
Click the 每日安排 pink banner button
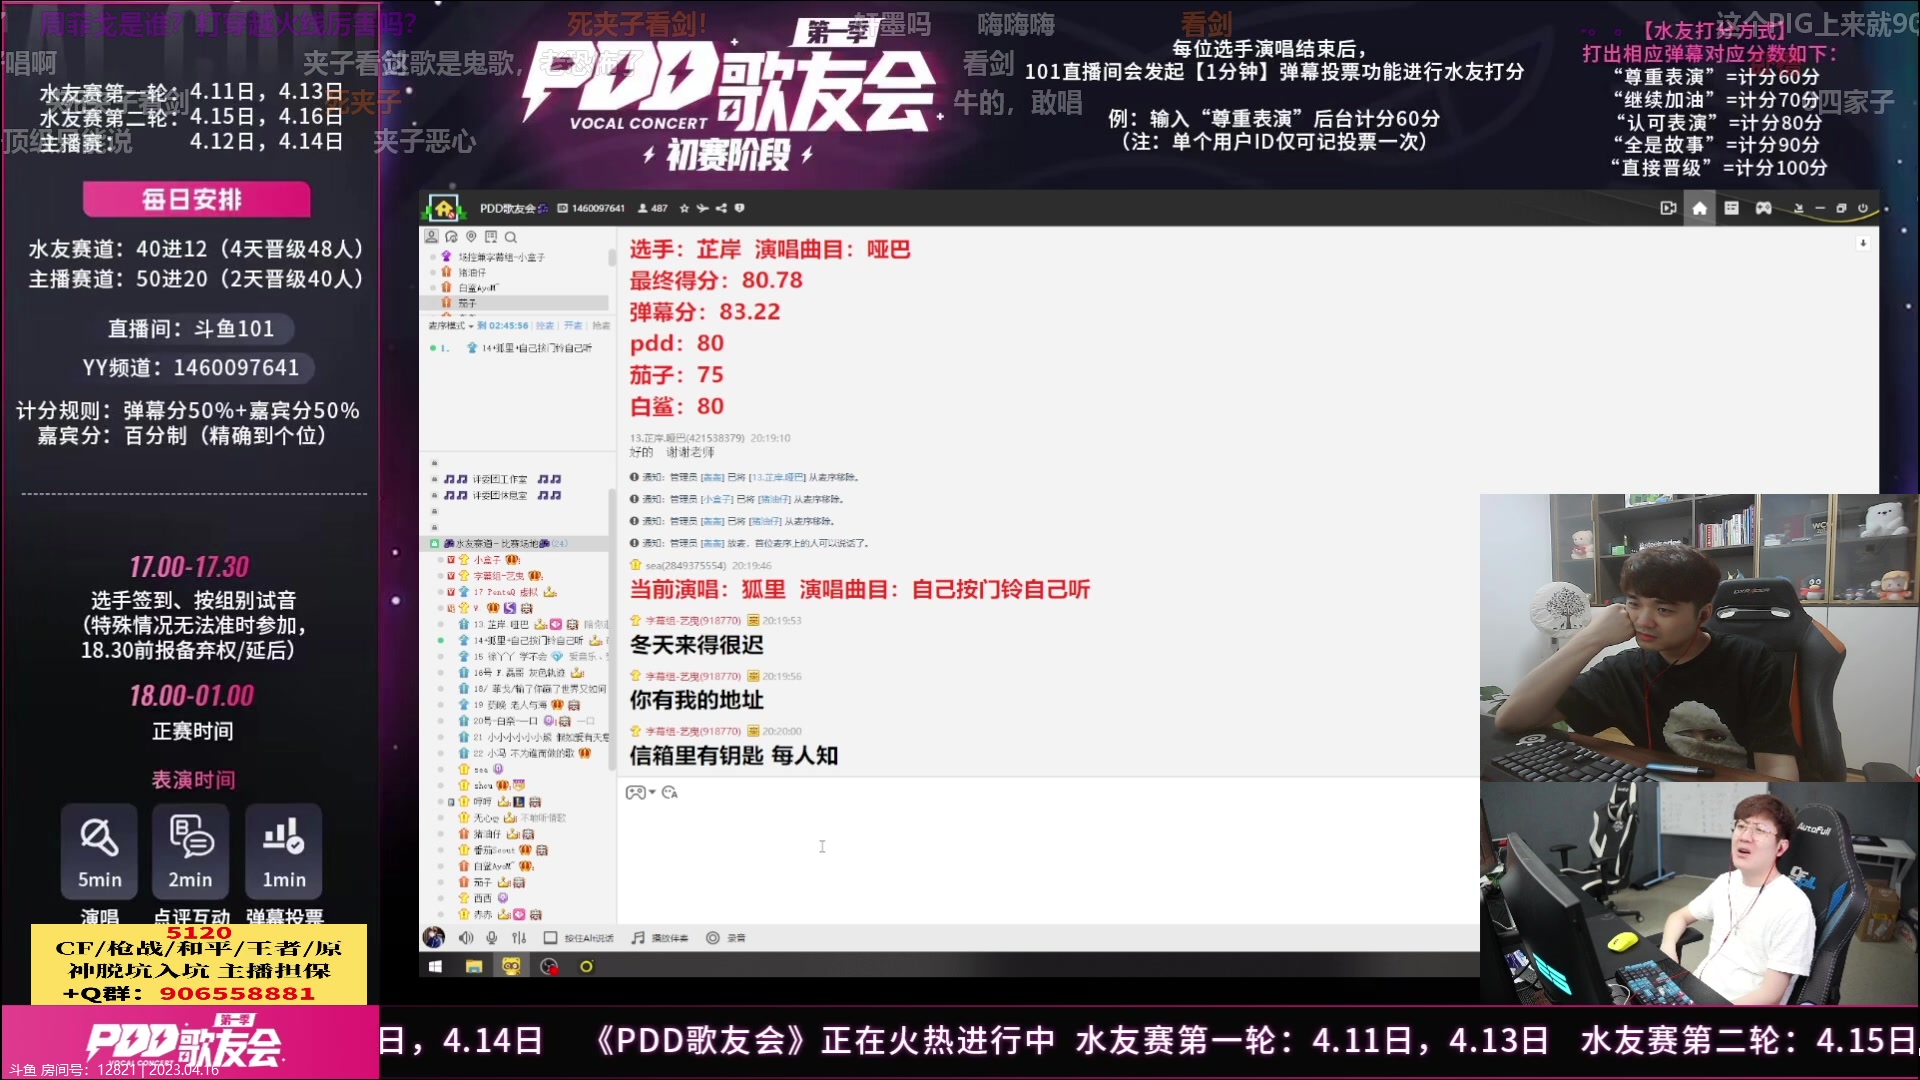(x=196, y=199)
